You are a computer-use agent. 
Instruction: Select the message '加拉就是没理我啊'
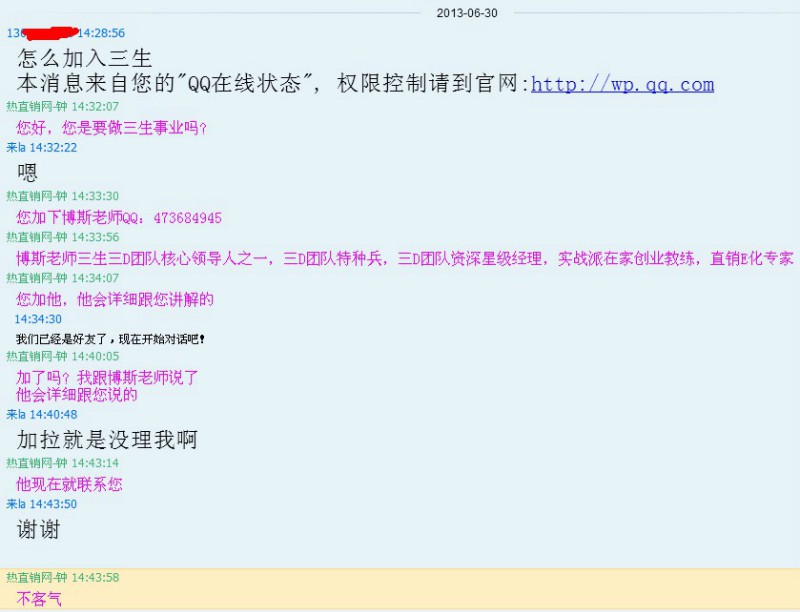[x=107, y=440]
